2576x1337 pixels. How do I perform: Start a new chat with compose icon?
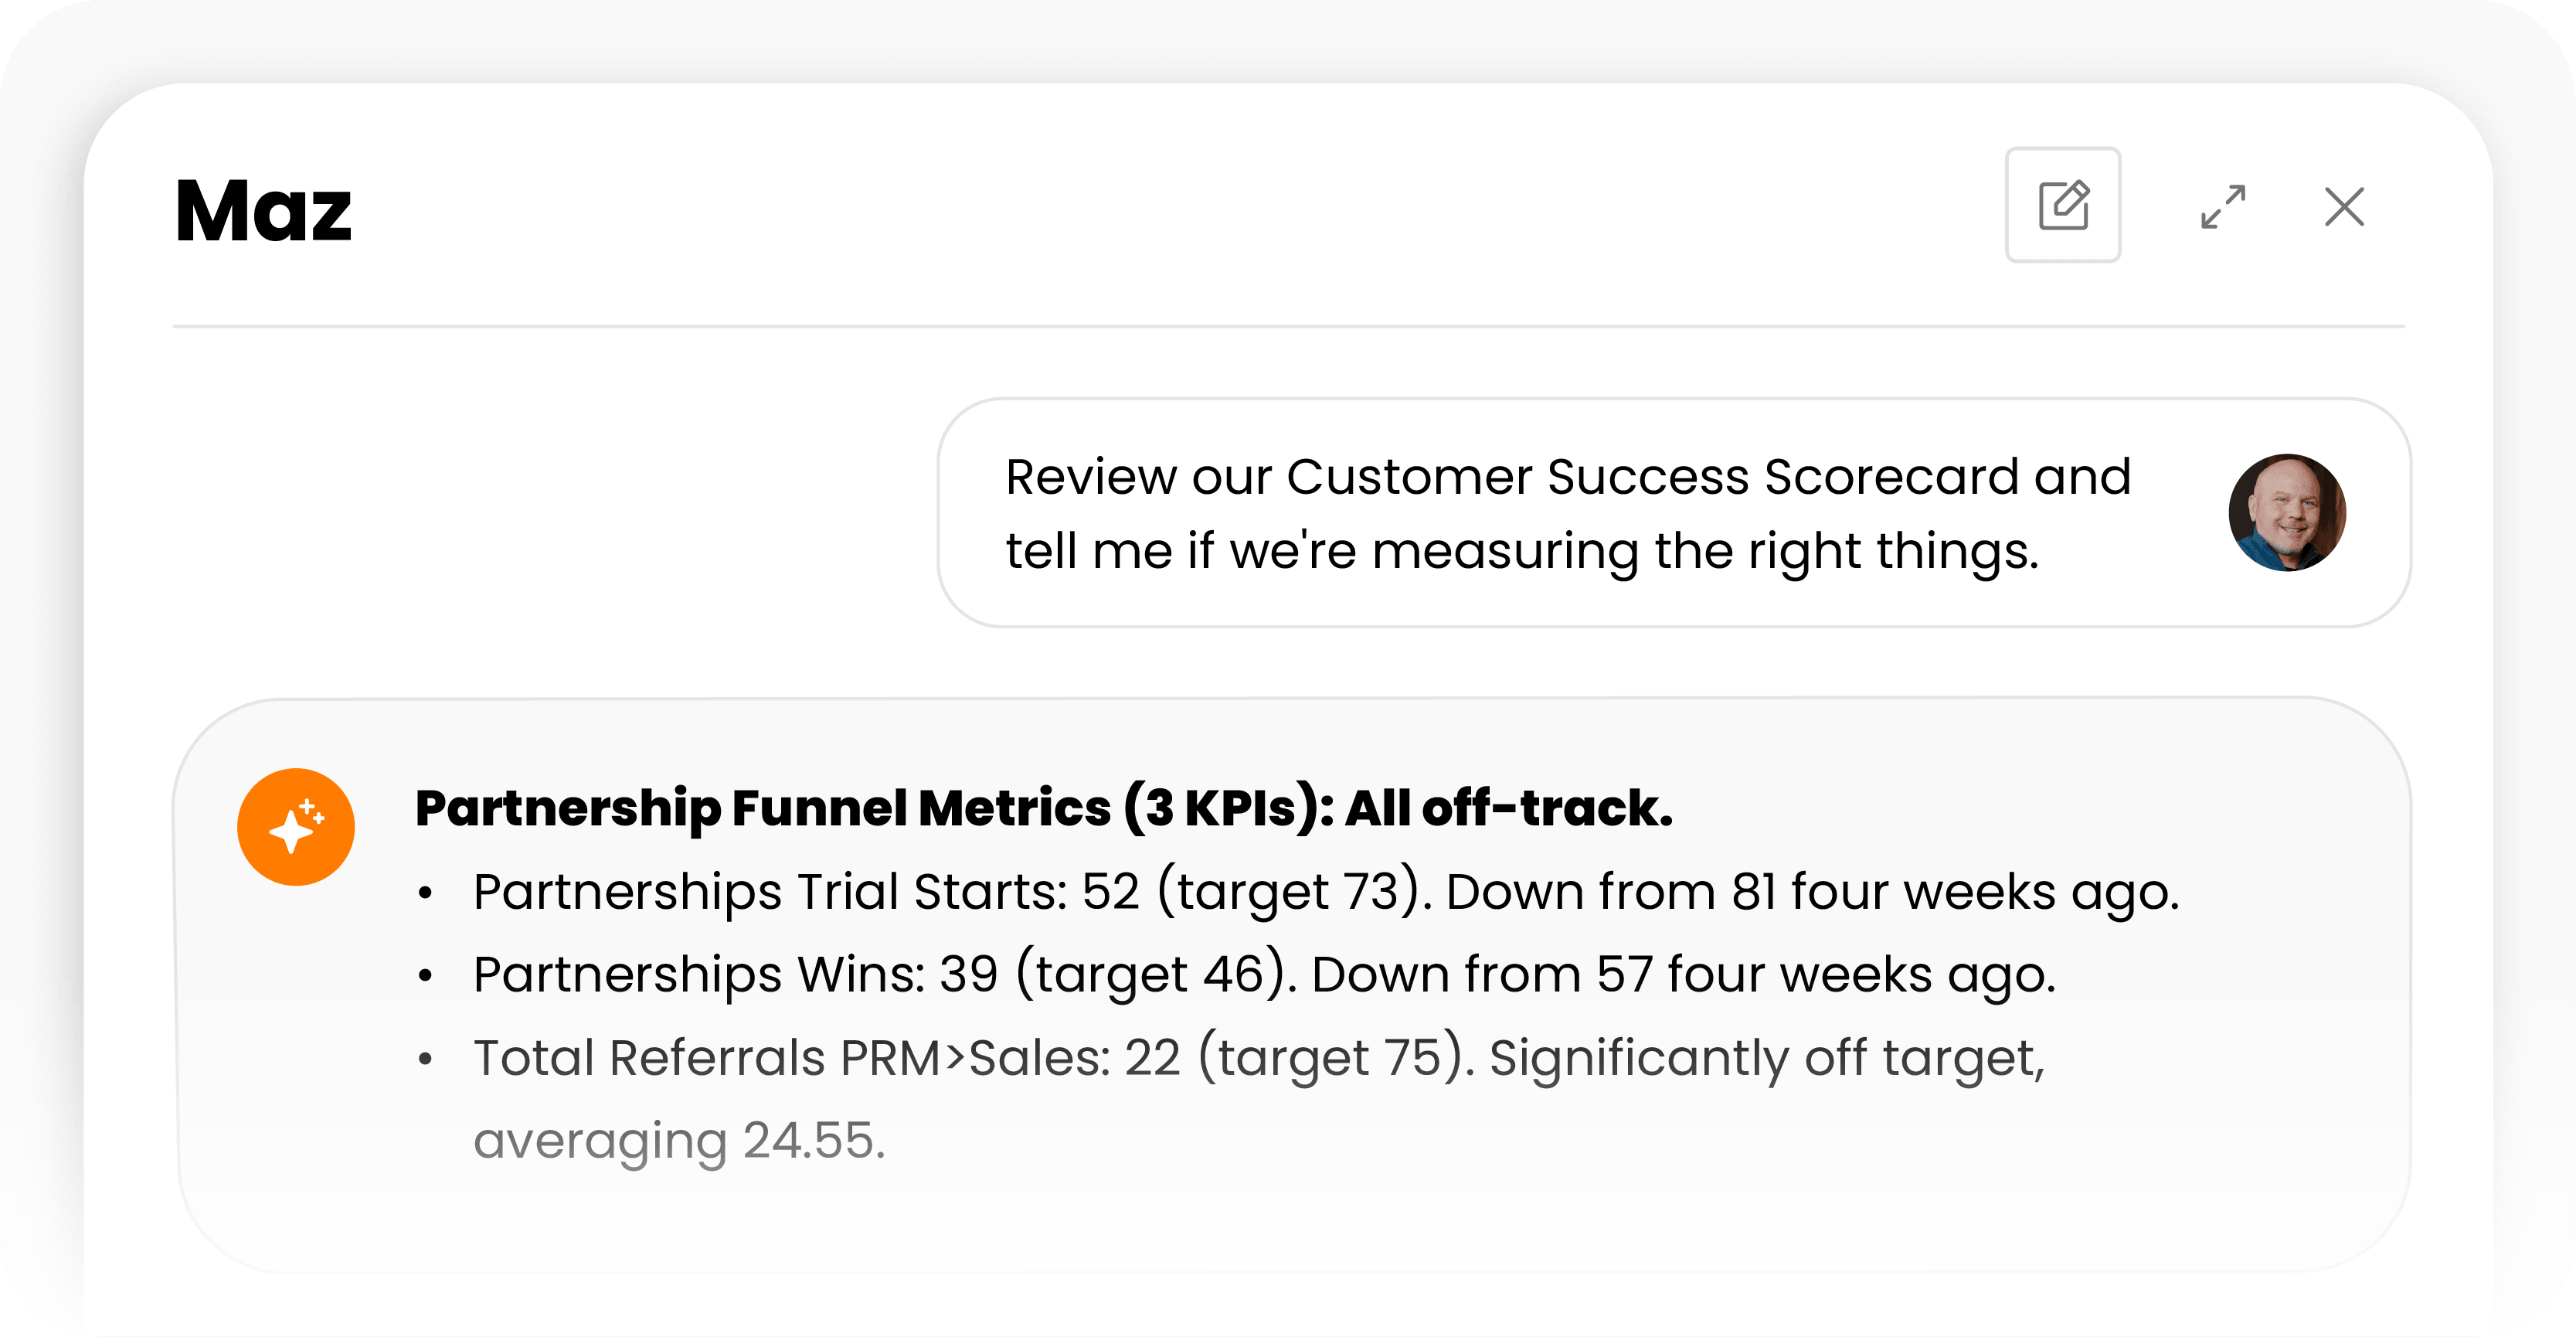tap(2062, 205)
